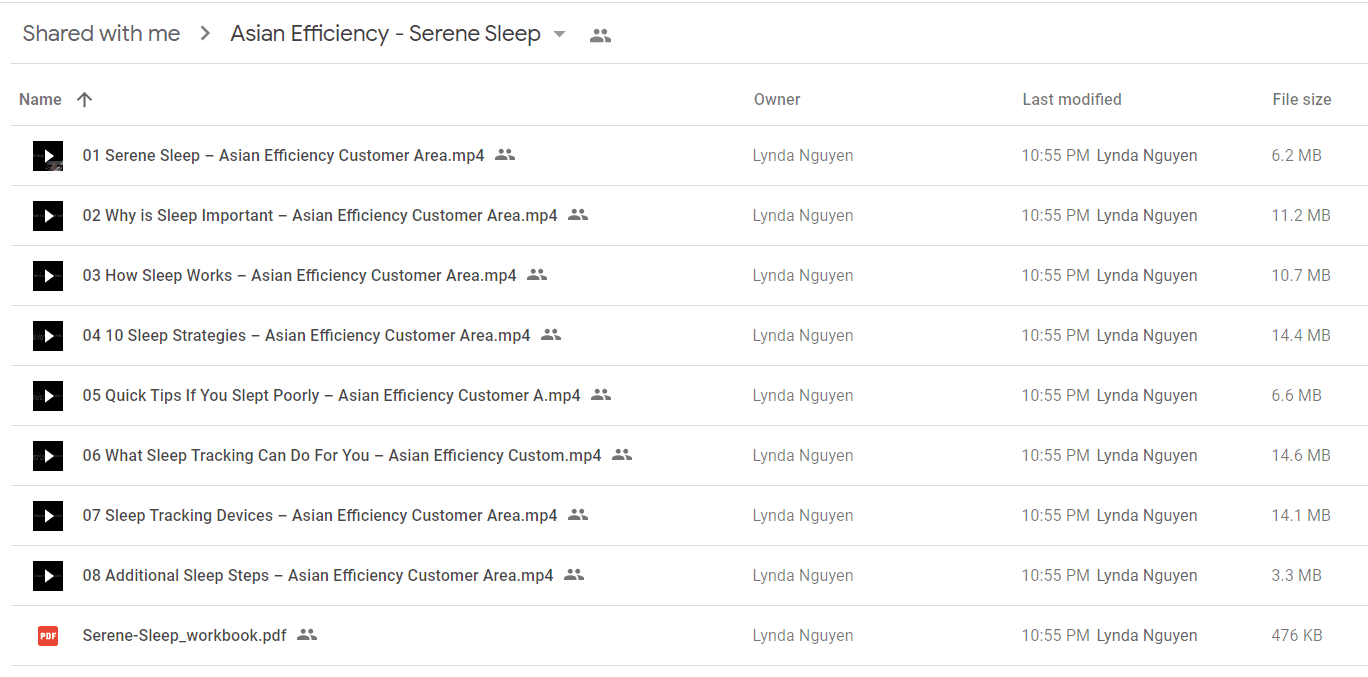Click 11.2 MB file size
Screen dimensions: 1368x677
tap(1301, 215)
